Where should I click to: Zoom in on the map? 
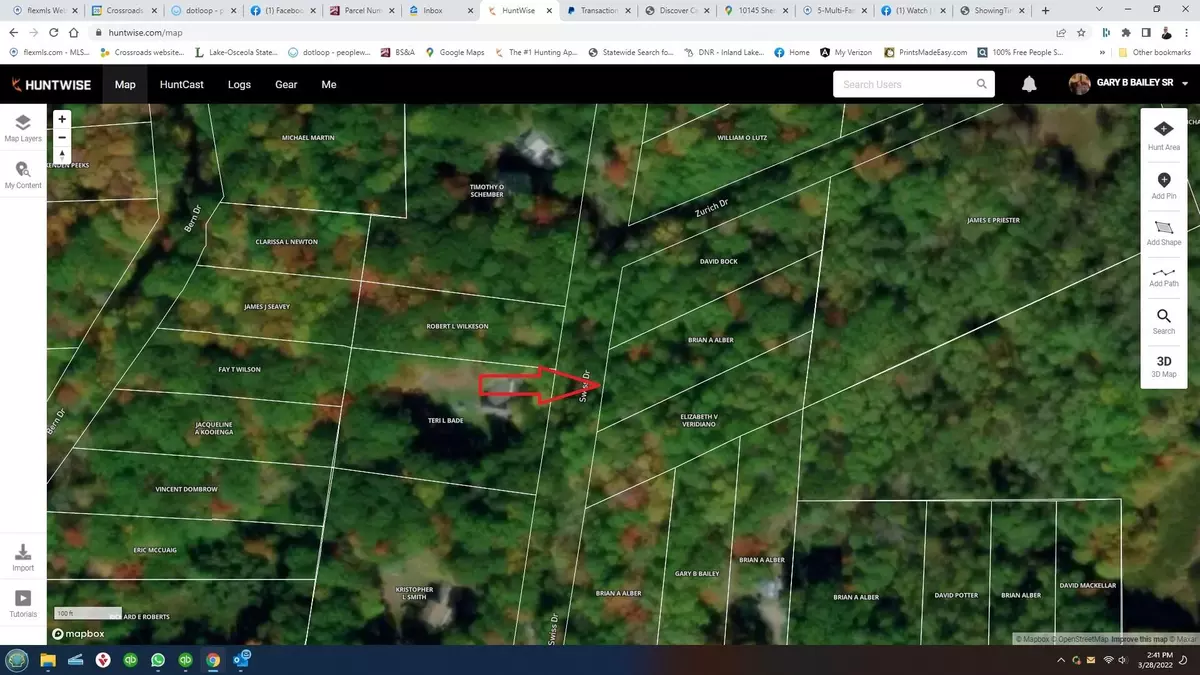(x=62, y=119)
